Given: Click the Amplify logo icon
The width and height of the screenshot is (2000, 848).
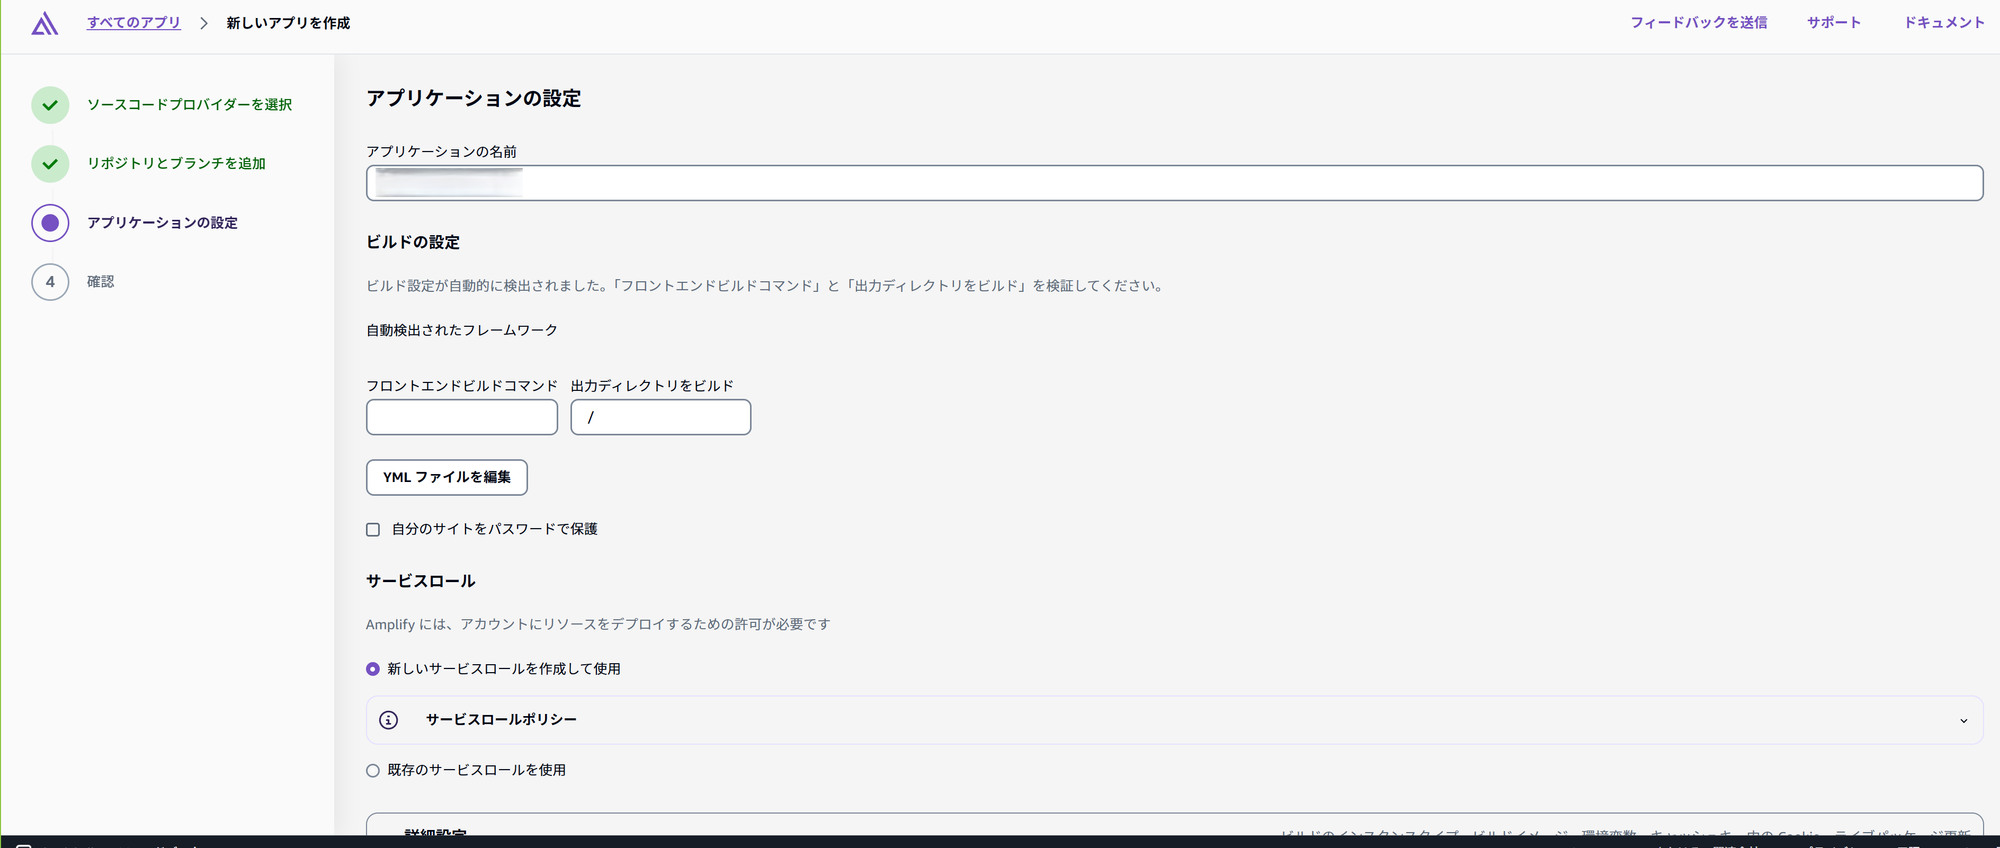Looking at the screenshot, I should pyautogui.click(x=44, y=23).
